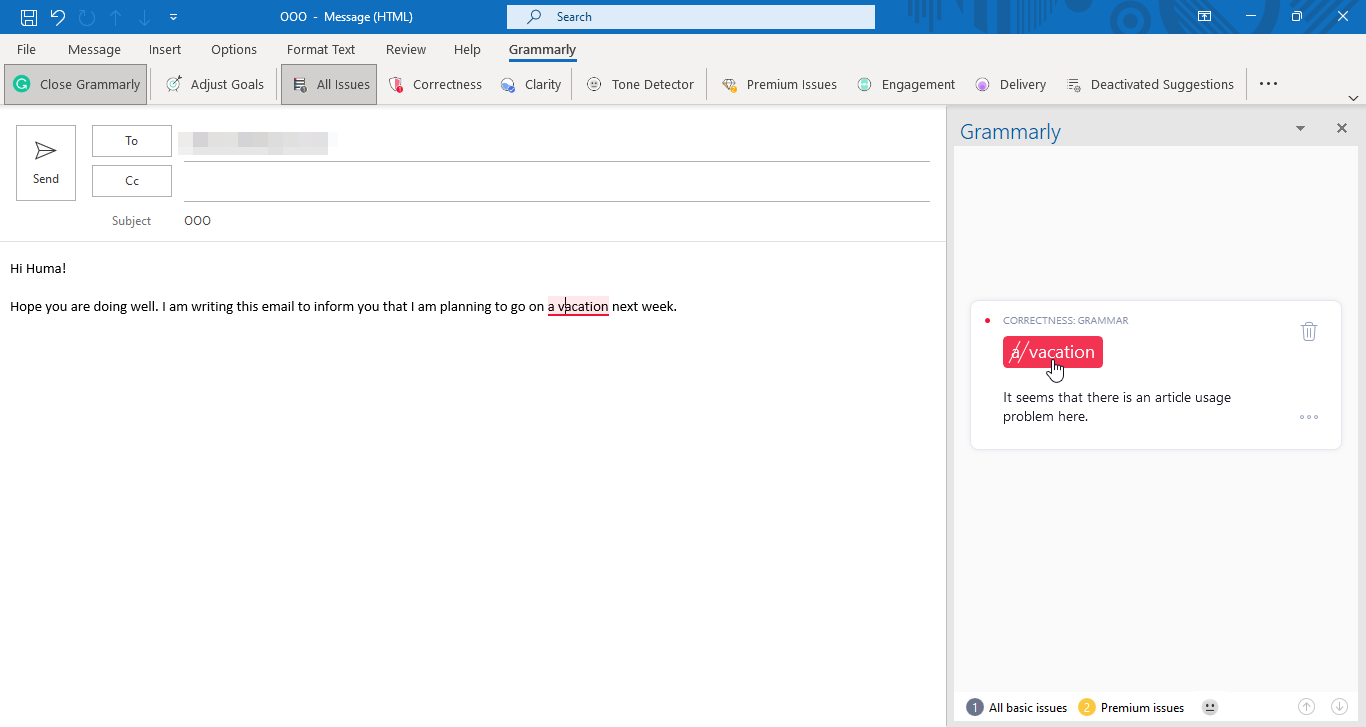
Task: Dismiss the suggestion with the trash icon
Action: tap(1309, 331)
